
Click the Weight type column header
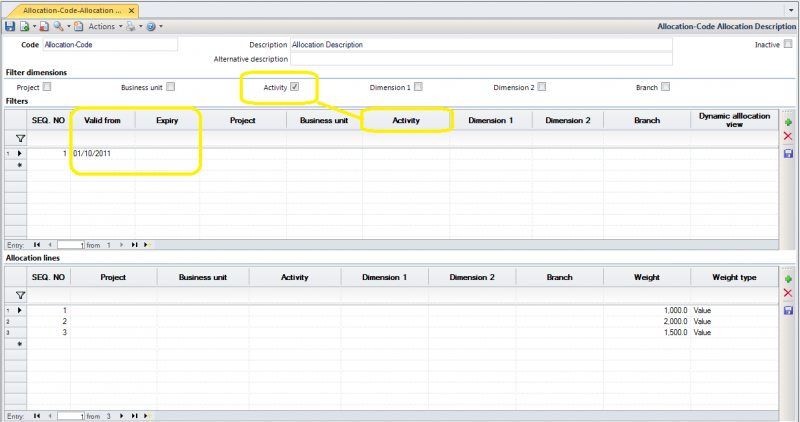point(734,277)
